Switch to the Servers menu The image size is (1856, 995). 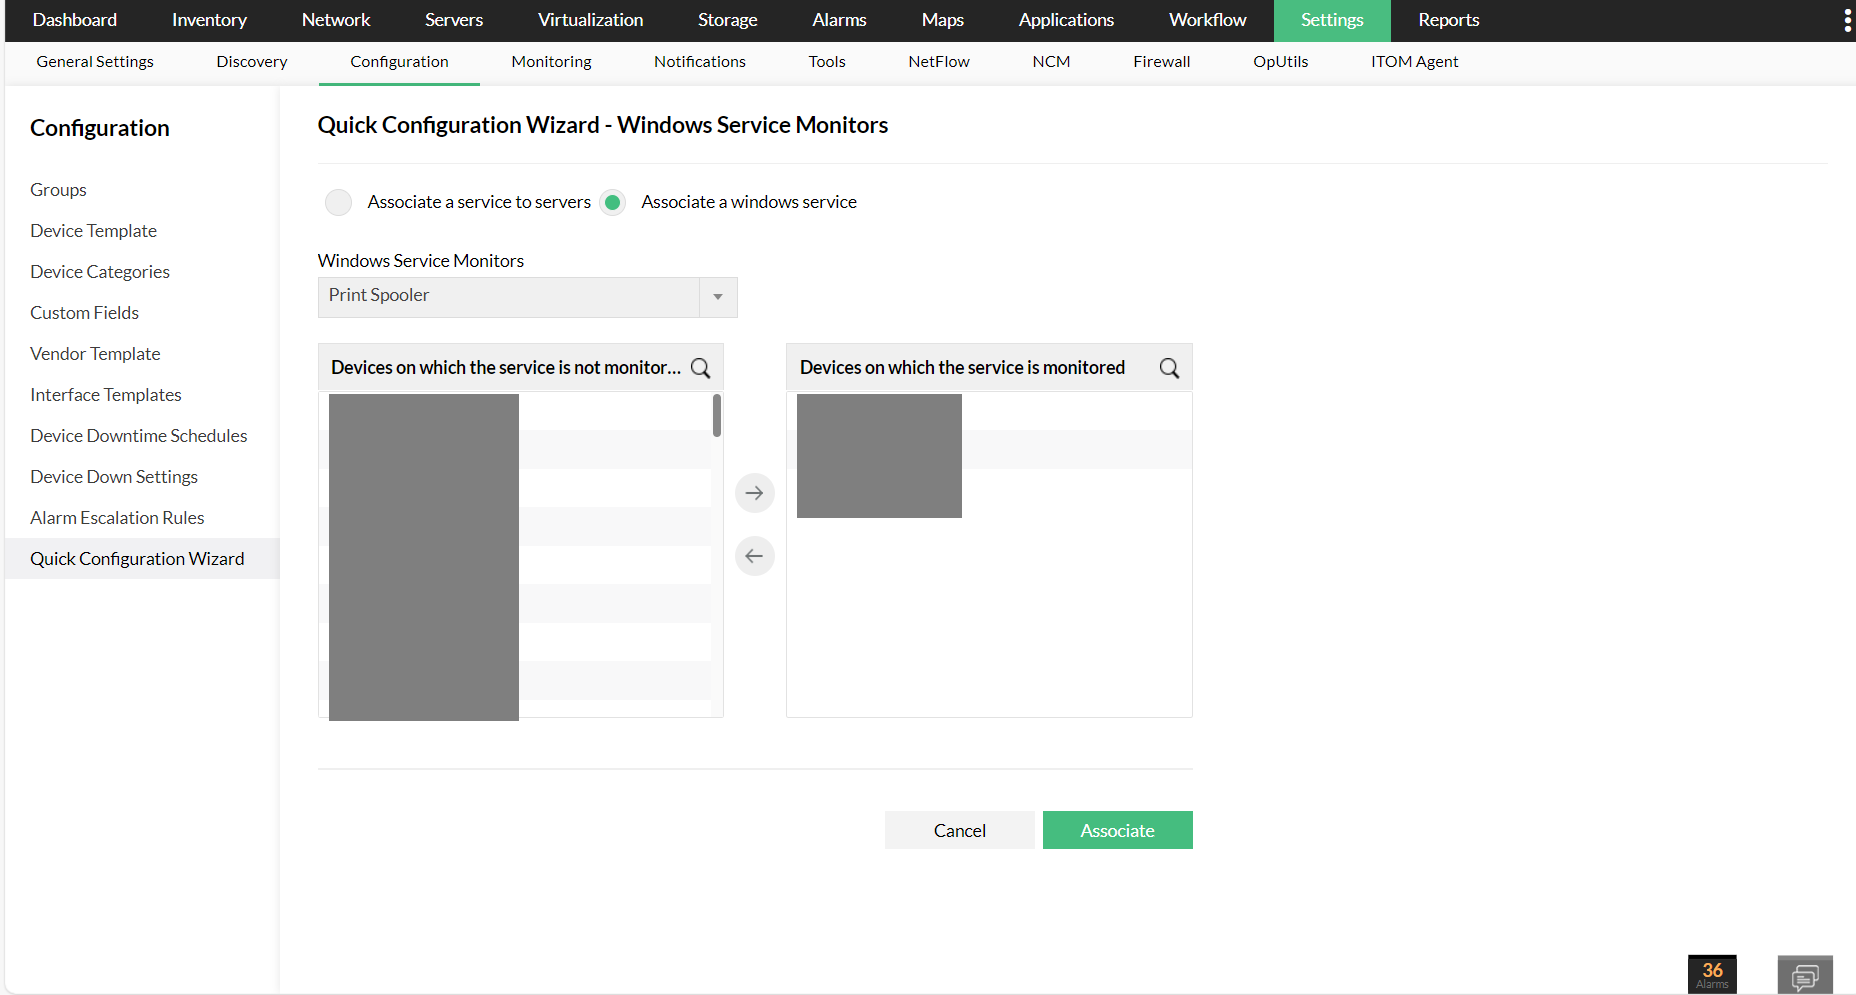(x=454, y=20)
